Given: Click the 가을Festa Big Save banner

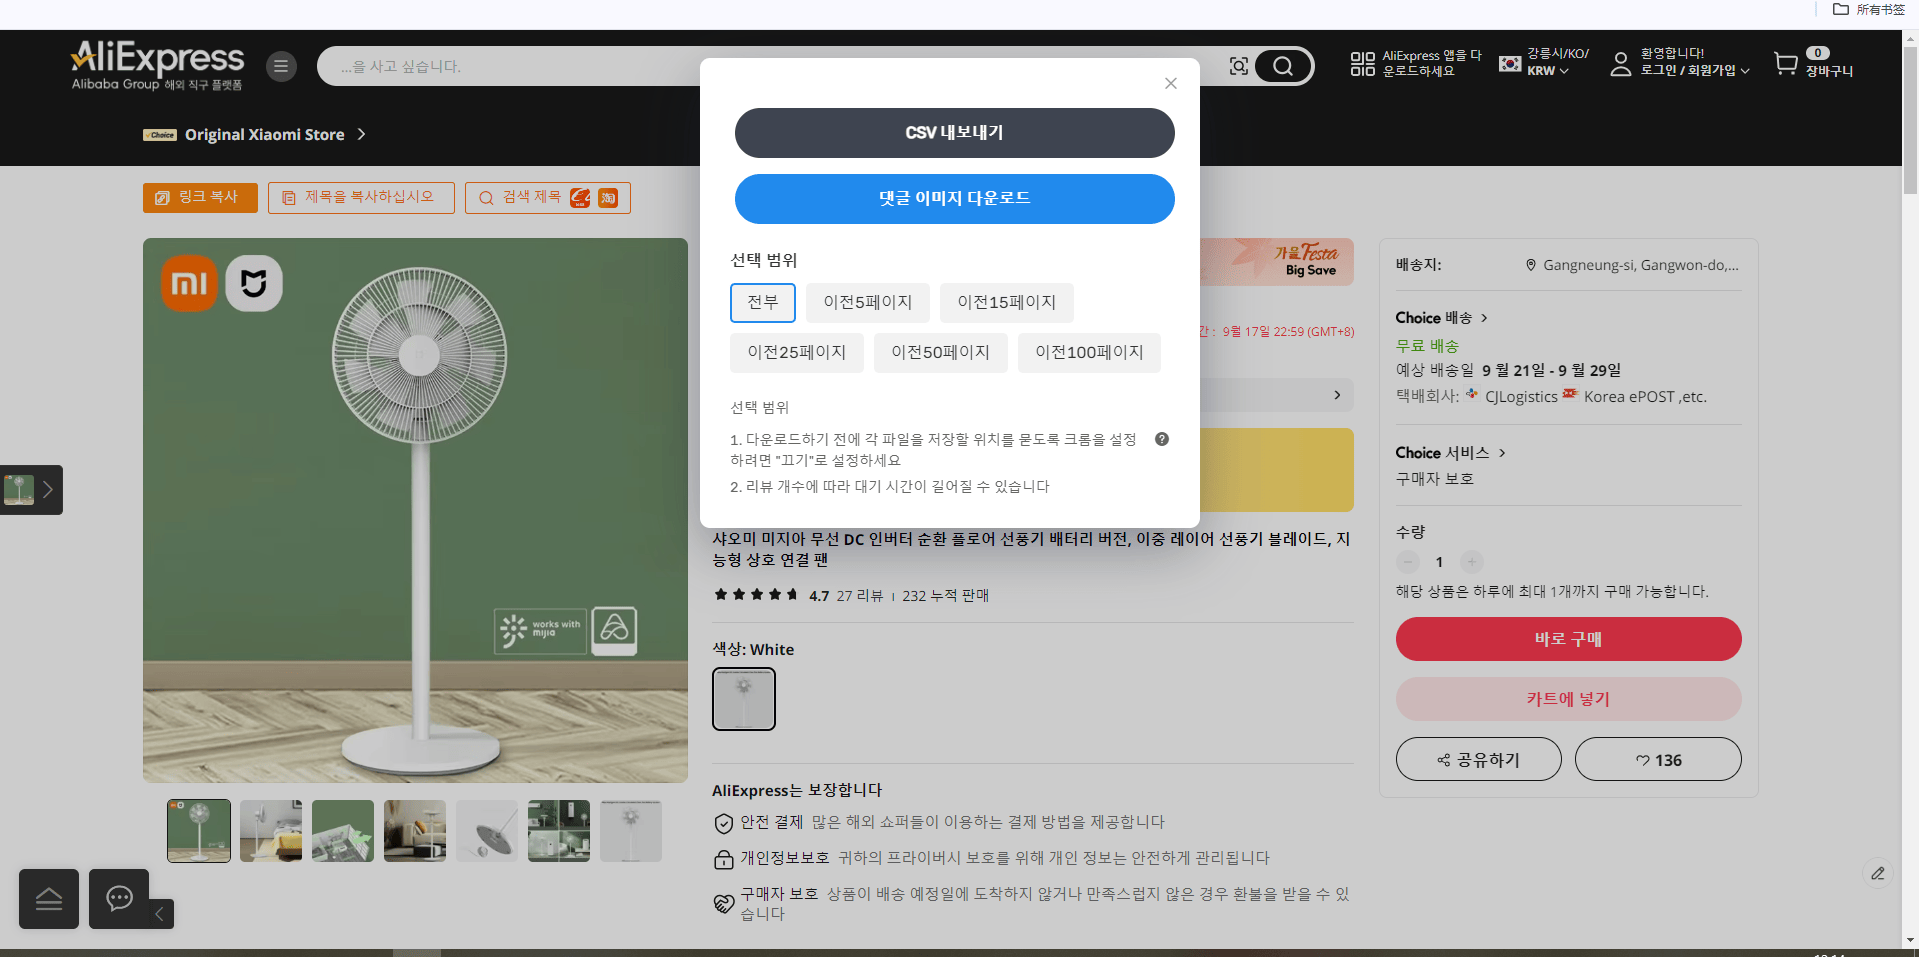Looking at the screenshot, I should [x=1277, y=262].
